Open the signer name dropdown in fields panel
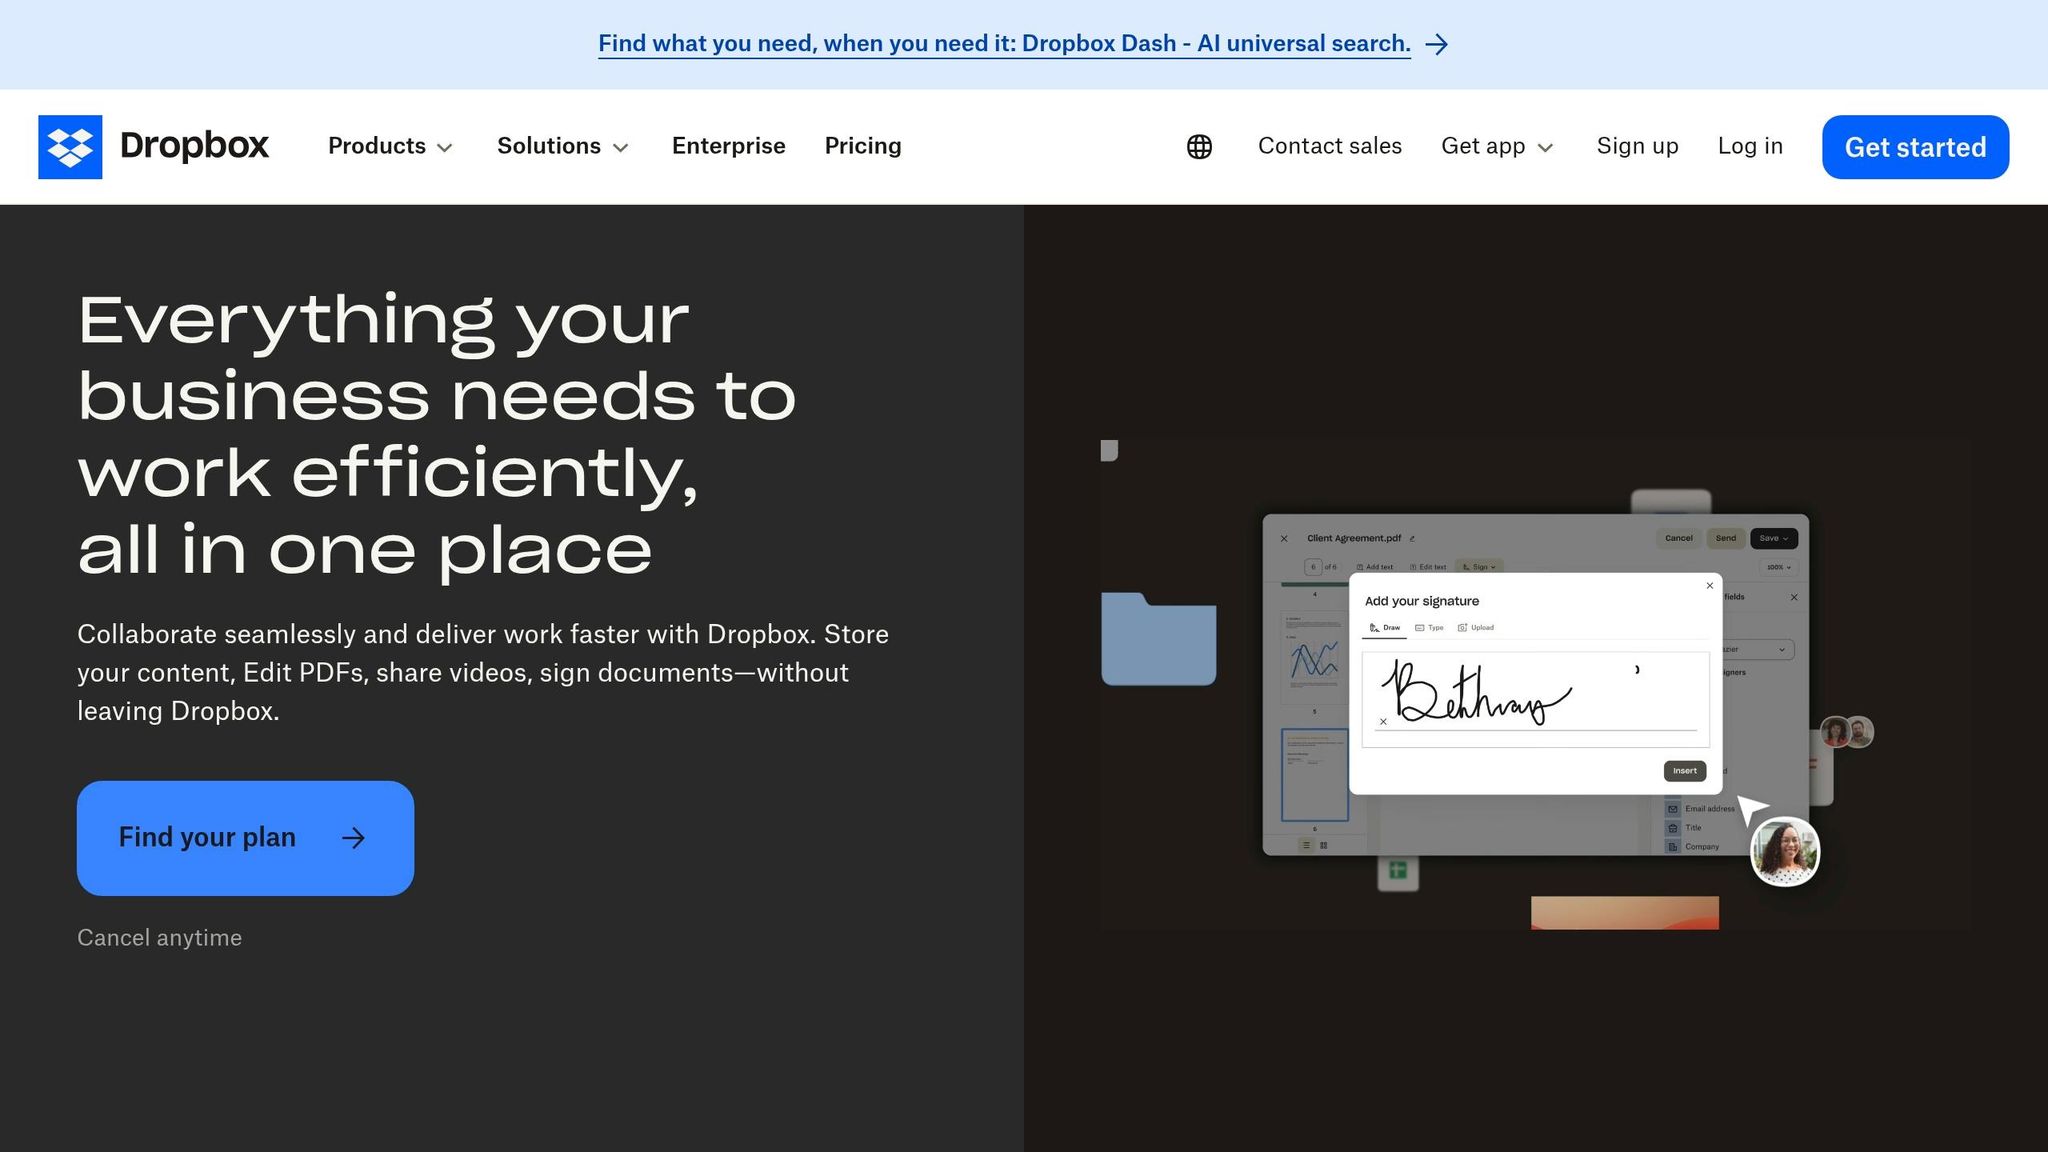Image resolution: width=2048 pixels, height=1152 pixels. 1758,650
